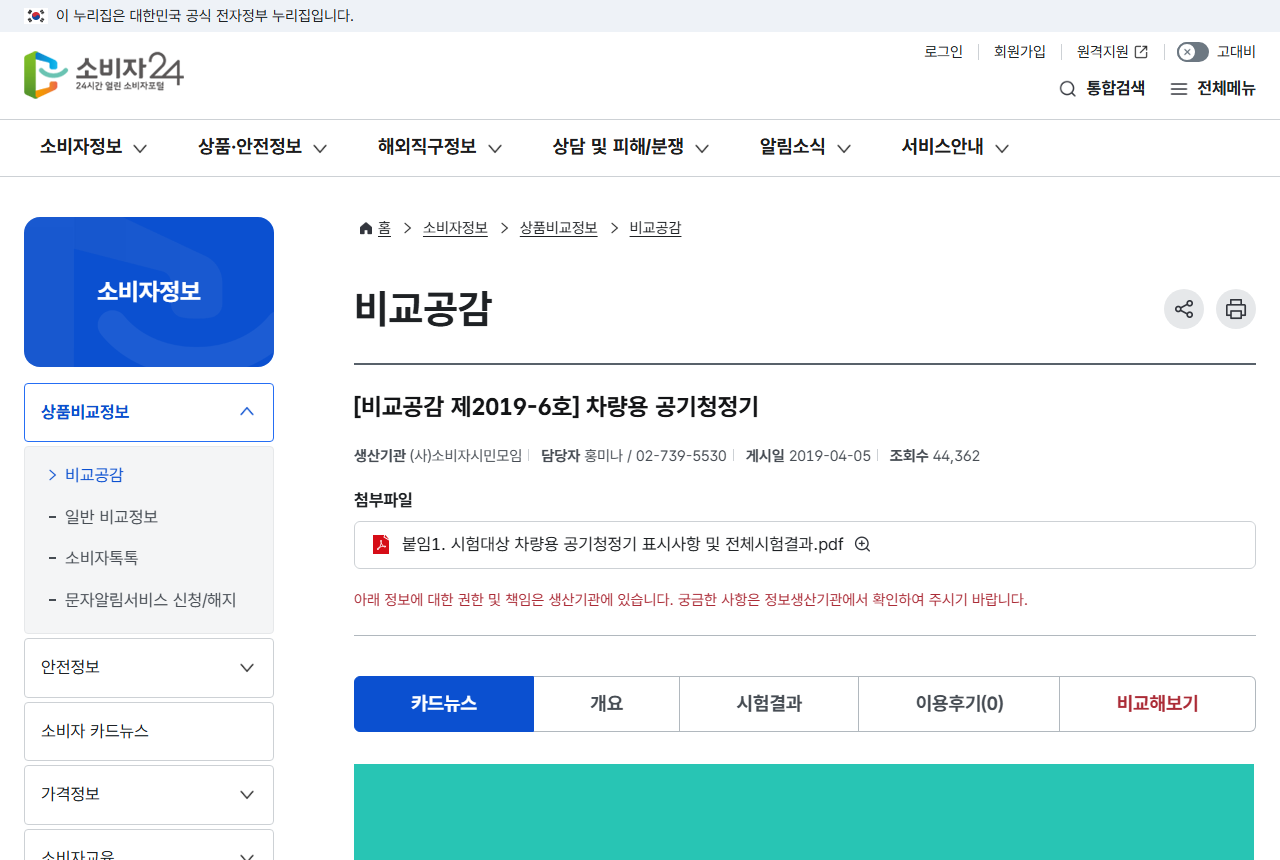Open the 전체메뉴 hamburger icon

(x=1179, y=89)
